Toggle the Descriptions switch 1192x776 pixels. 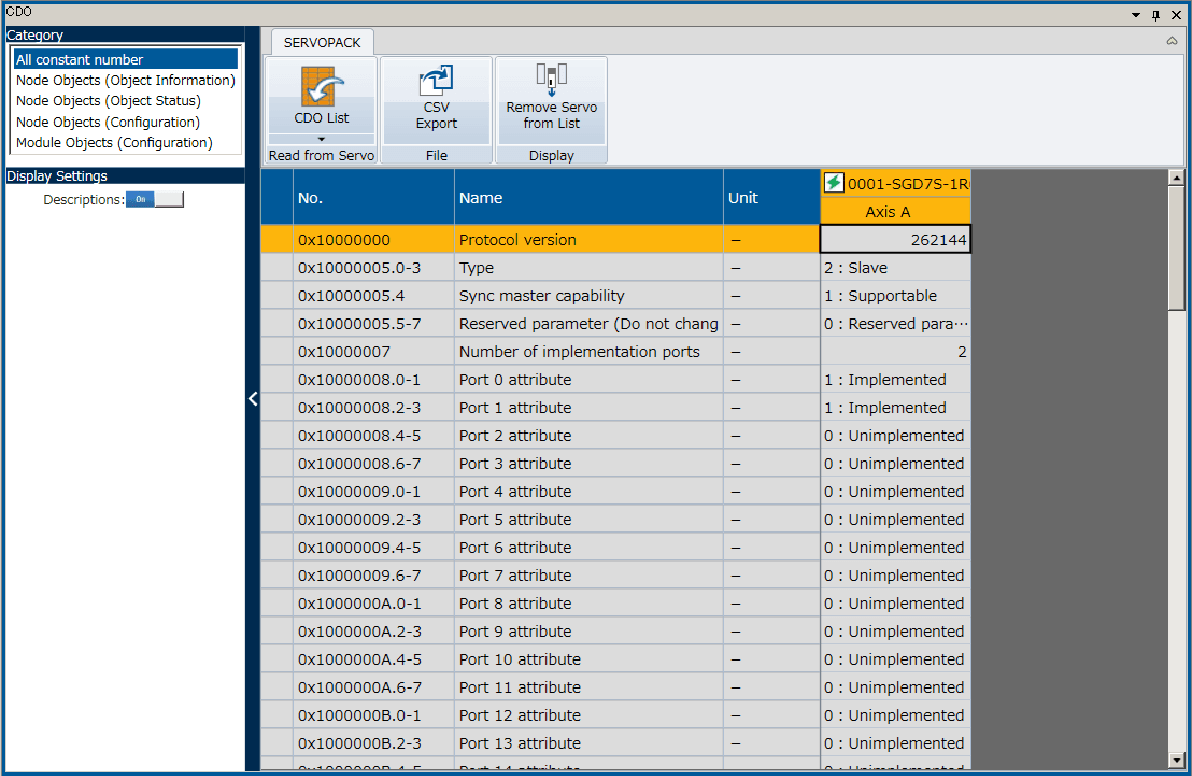(x=154, y=199)
